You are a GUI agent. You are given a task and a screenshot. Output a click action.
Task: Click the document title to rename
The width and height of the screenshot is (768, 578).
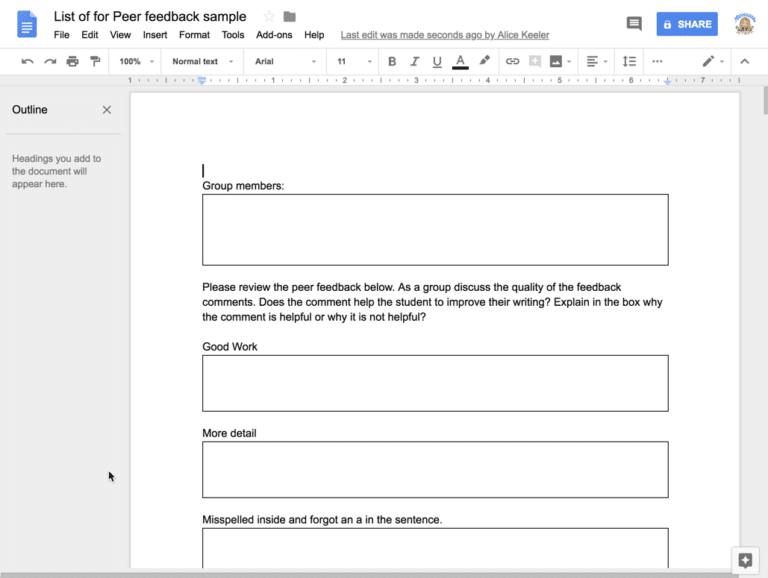click(x=150, y=16)
